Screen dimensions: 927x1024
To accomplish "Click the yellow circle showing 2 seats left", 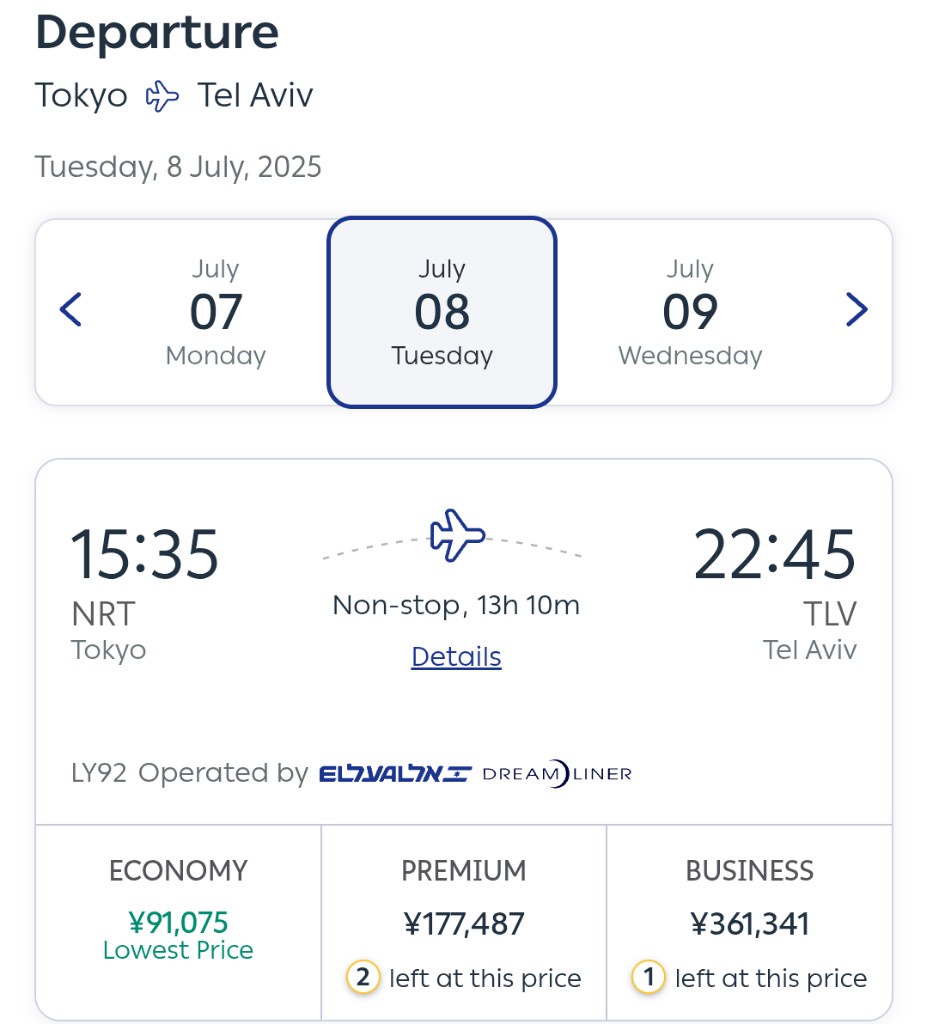I will point(363,978).
